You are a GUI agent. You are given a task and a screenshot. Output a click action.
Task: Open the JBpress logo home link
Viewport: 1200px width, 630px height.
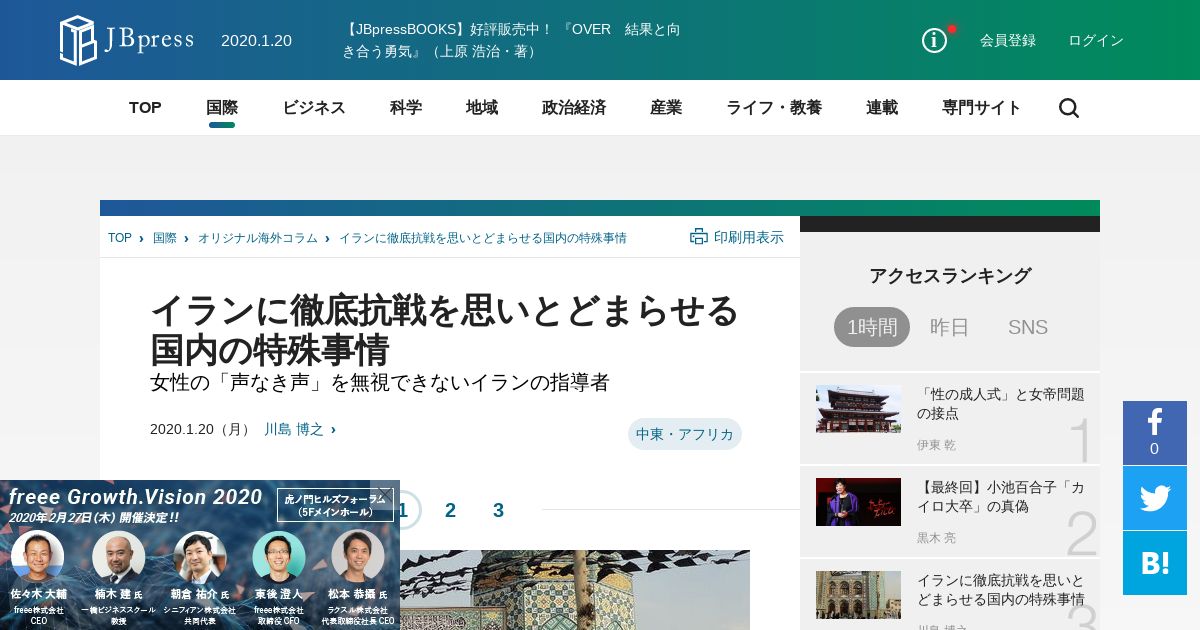pos(126,40)
